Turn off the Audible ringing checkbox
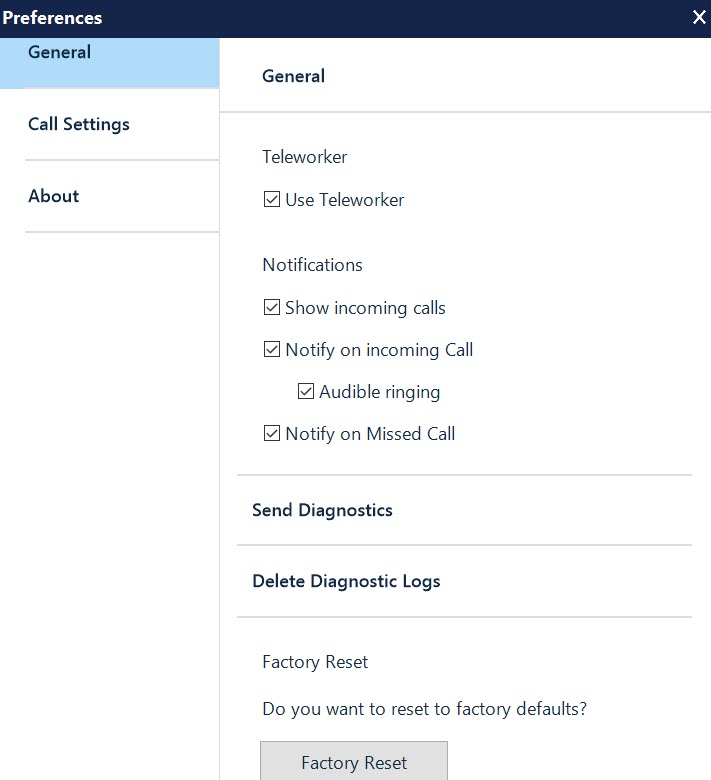The image size is (711, 780). (x=305, y=391)
